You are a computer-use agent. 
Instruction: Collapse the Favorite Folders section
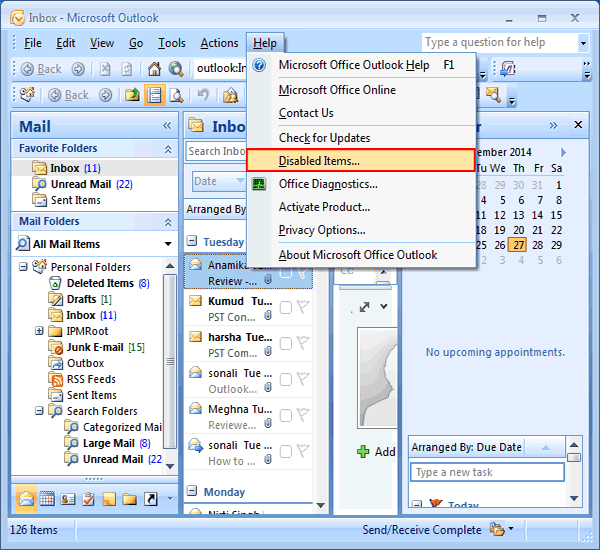168,149
